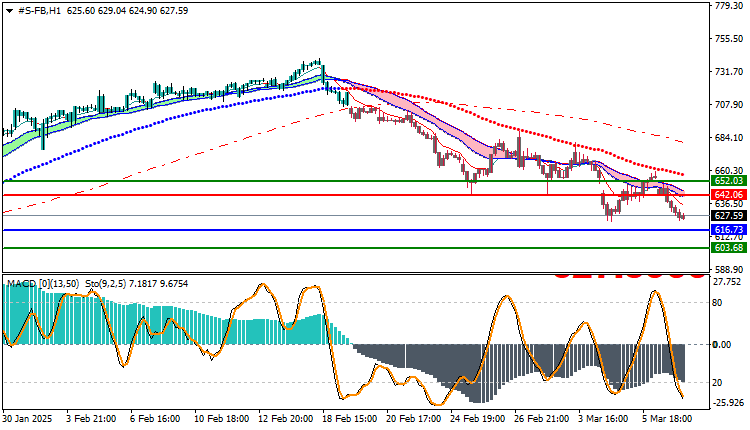750x430 pixels.
Task: Select the 616.73 blue price level label
Action: tap(728, 230)
